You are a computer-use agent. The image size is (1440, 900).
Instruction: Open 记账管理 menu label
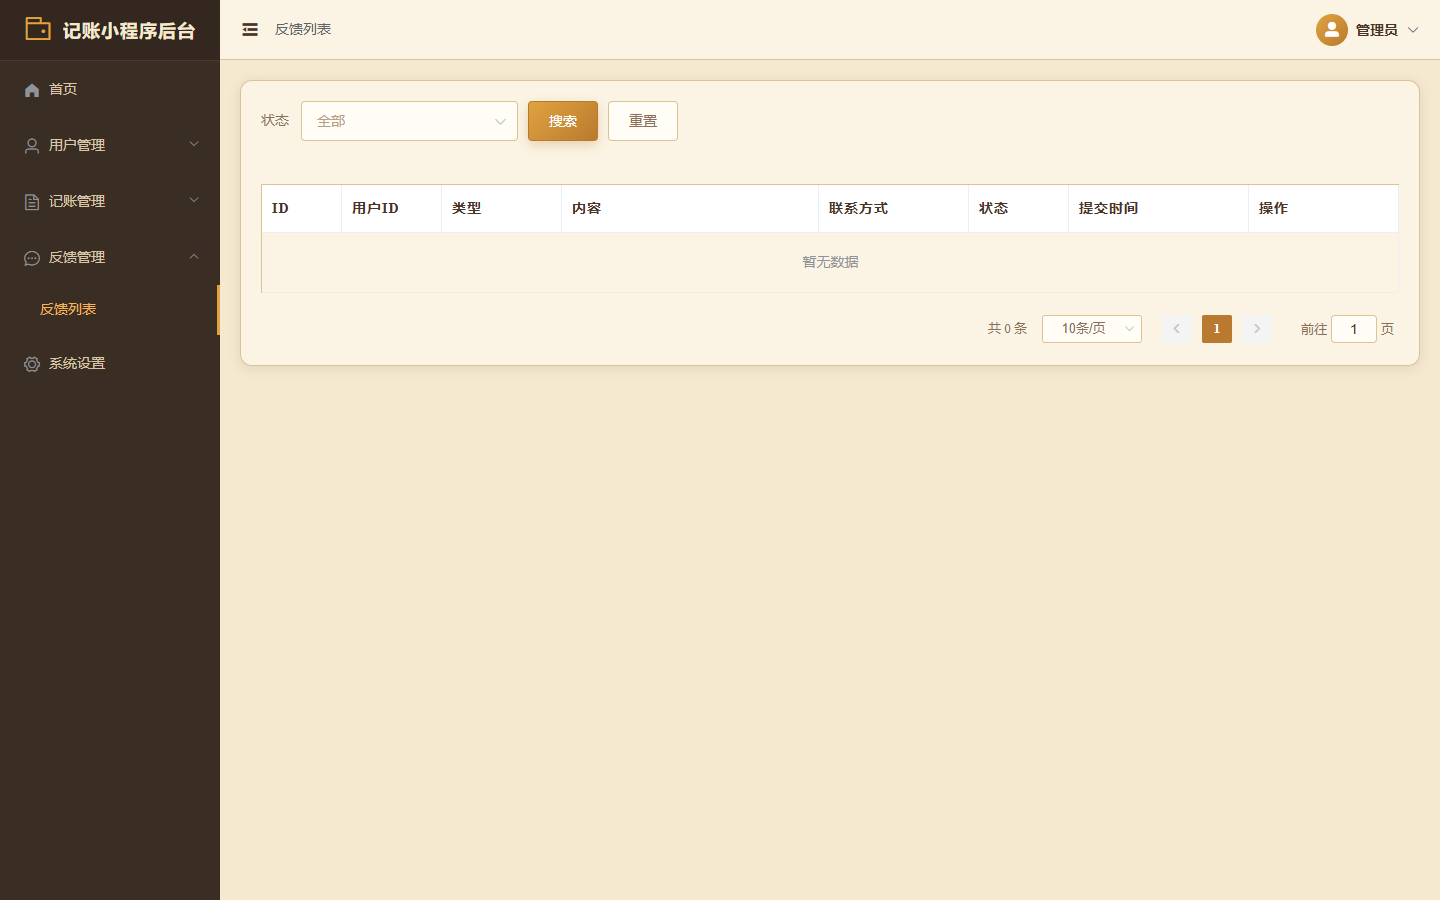click(x=77, y=201)
